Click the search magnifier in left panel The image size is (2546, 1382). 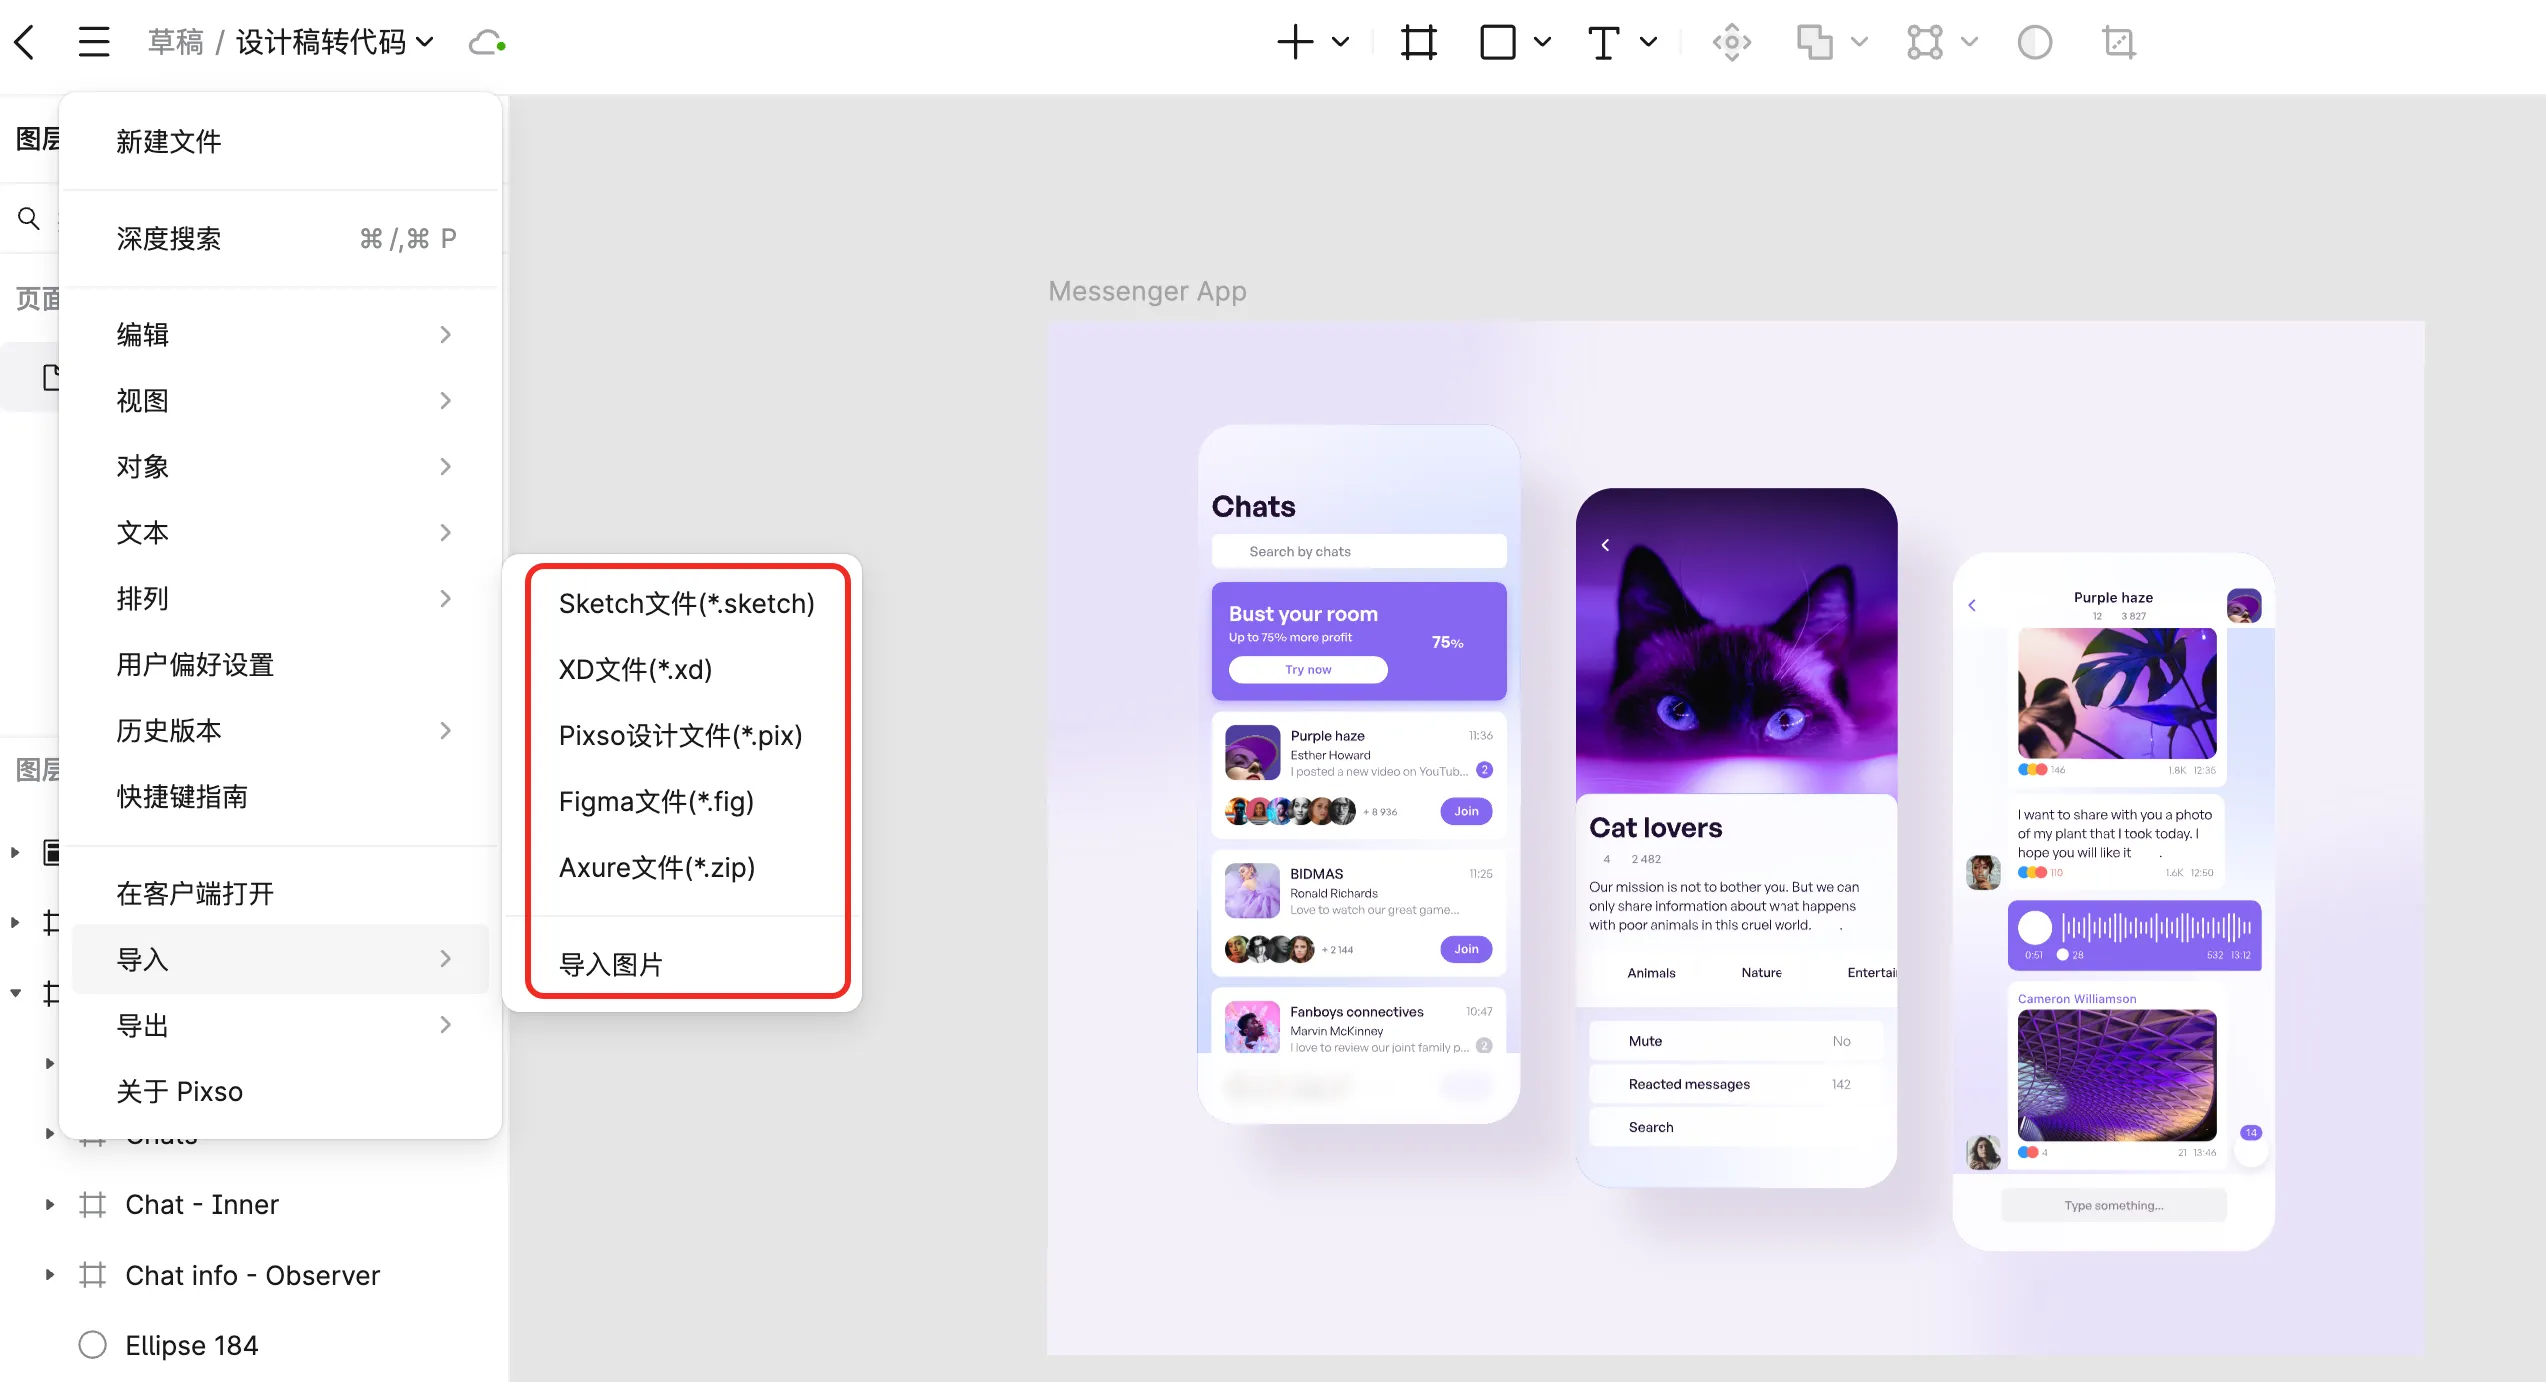click(29, 218)
